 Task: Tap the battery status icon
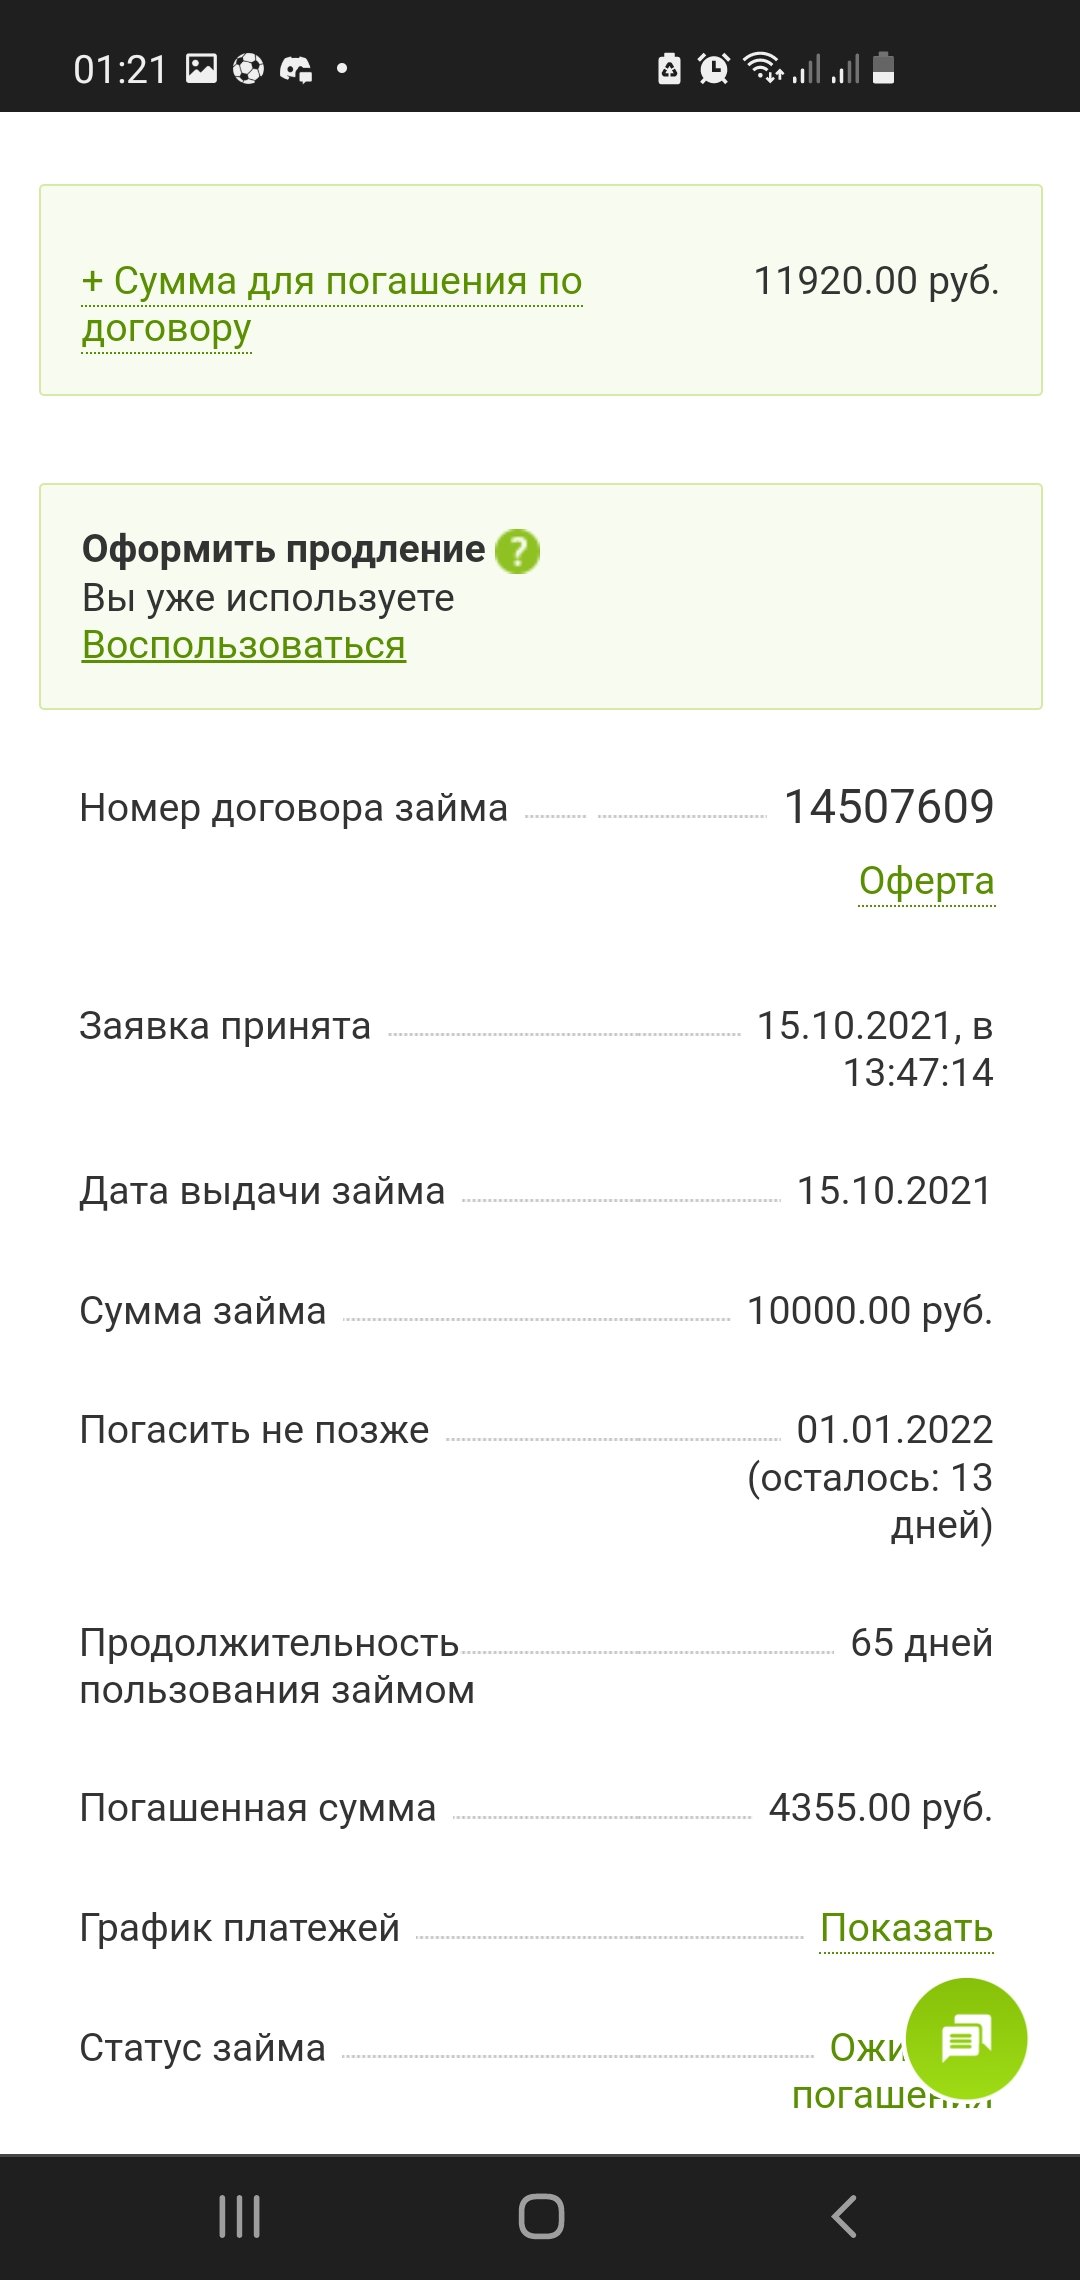(x=883, y=69)
